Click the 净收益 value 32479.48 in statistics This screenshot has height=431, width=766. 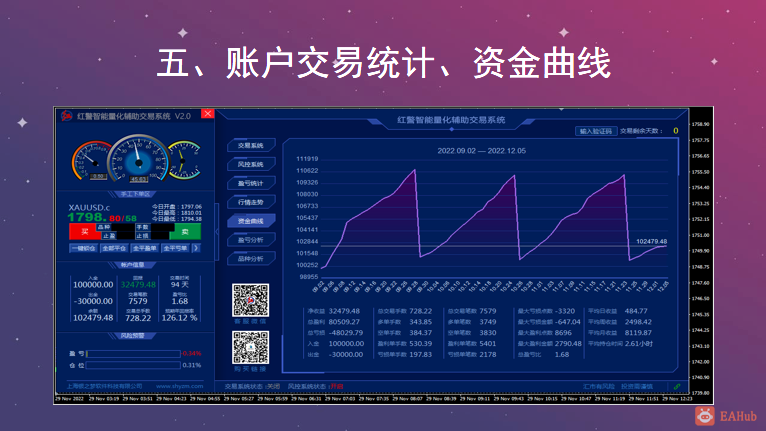pyautogui.click(x=344, y=311)
